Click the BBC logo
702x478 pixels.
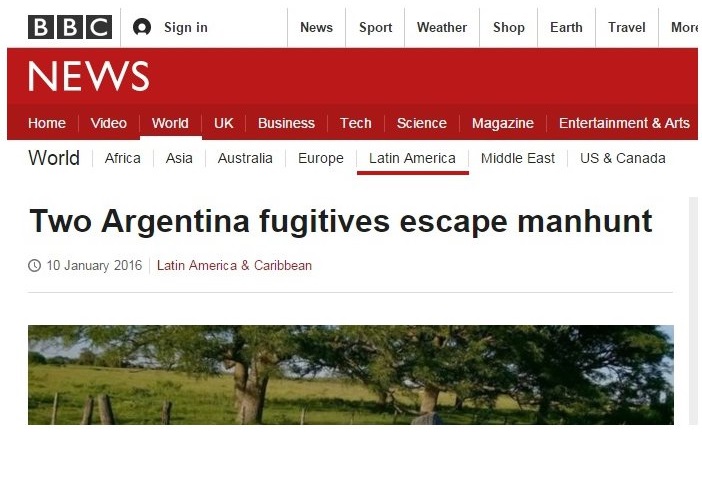[70, 27]
